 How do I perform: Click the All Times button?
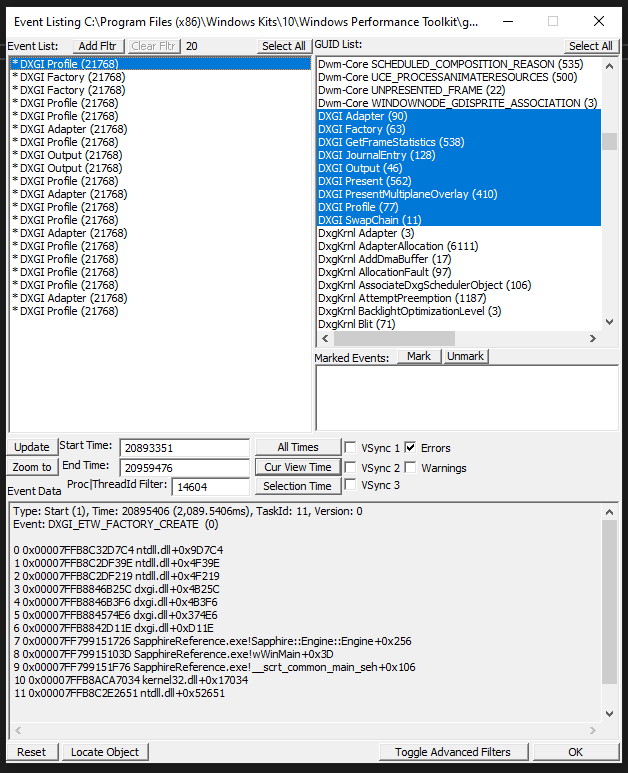click(x=297, y=447)
